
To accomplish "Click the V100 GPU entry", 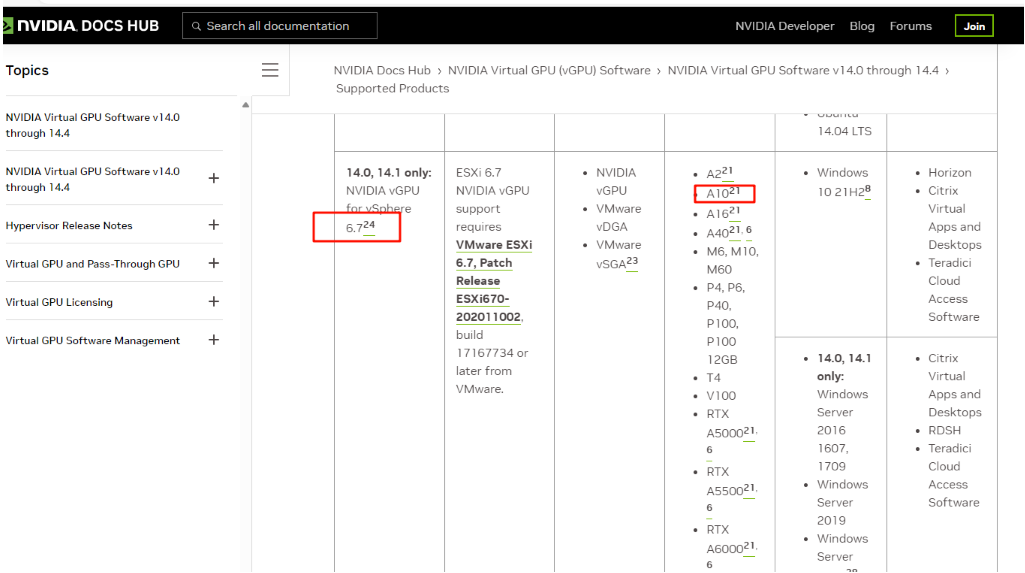I will point(721,396).
